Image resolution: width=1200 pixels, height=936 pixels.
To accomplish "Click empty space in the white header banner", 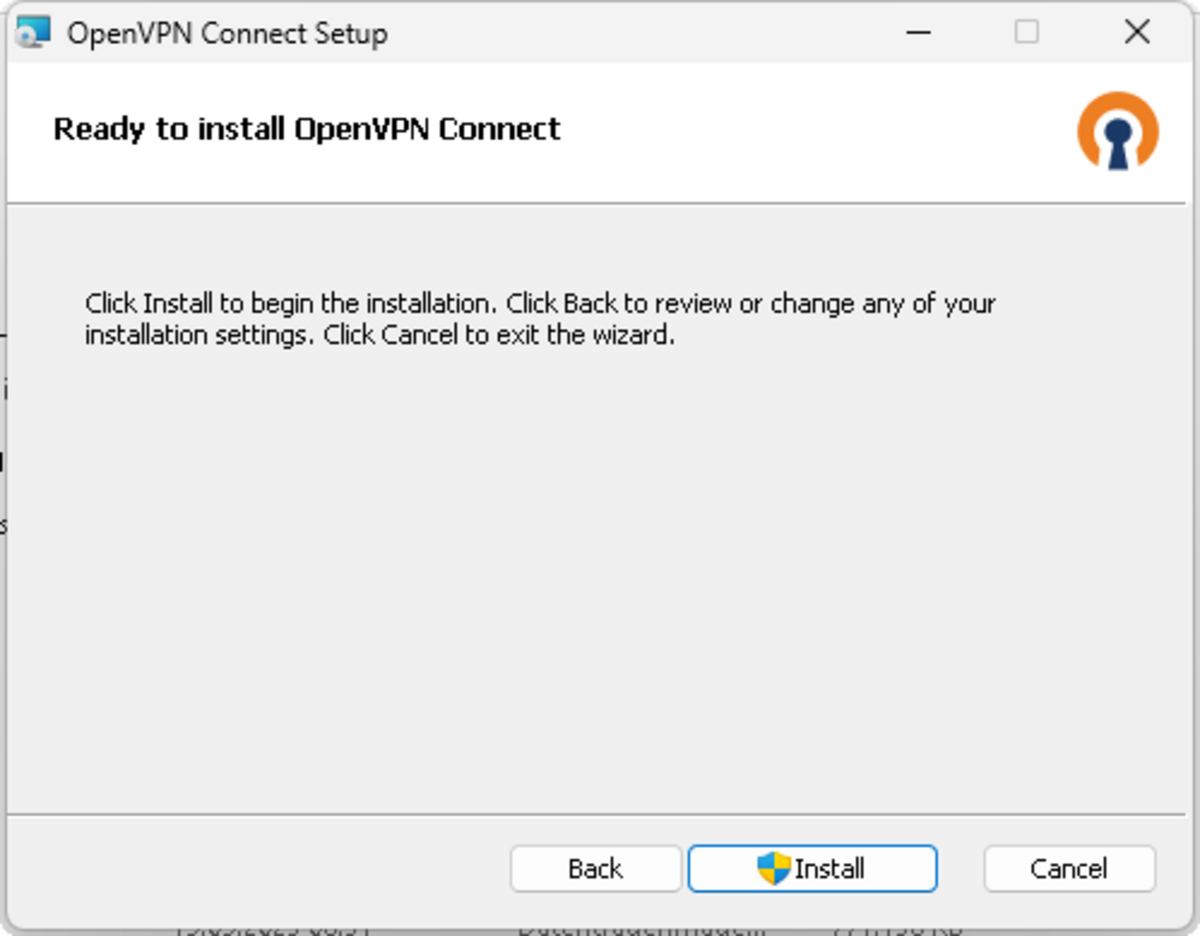I will point(800,130).
